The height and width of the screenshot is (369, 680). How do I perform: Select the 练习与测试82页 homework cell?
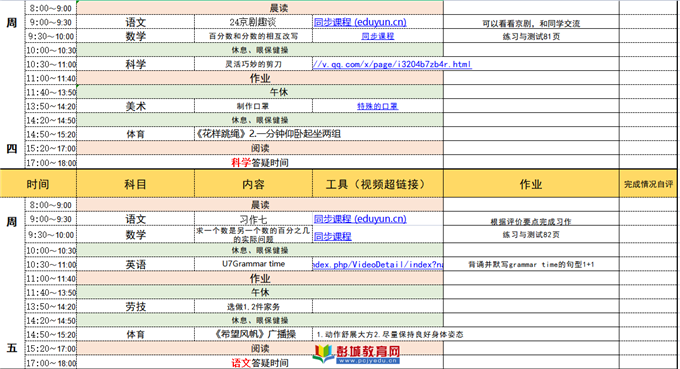(x=531, y=235)
